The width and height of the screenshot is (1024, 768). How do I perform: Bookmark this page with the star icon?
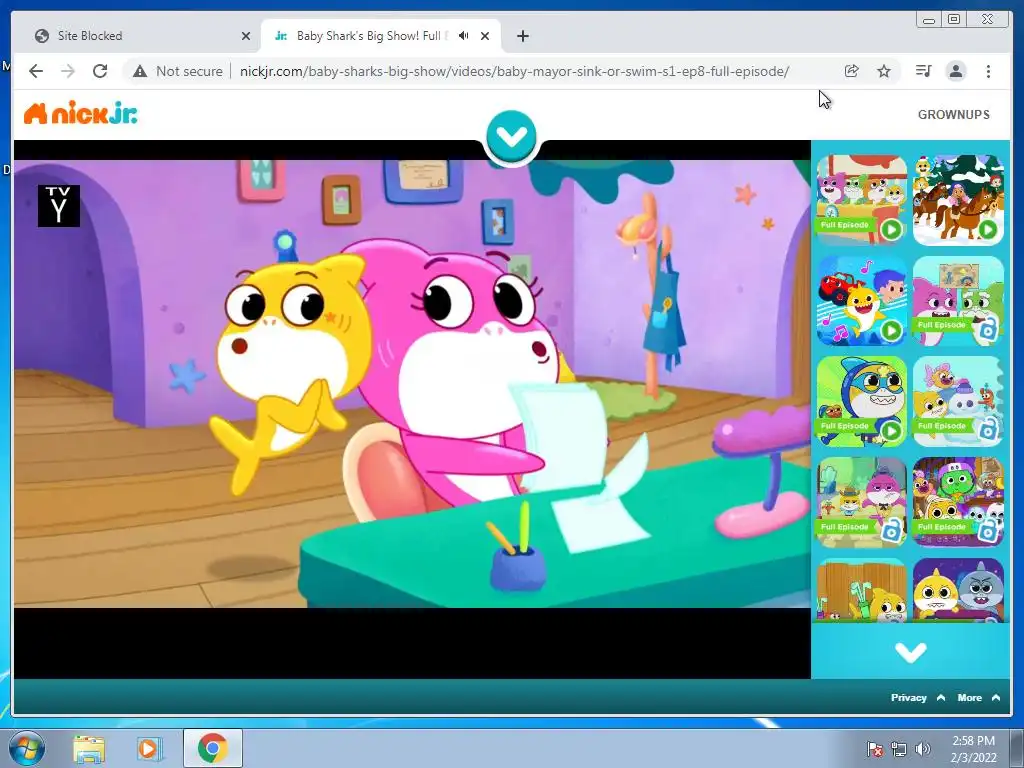[884, 71]
